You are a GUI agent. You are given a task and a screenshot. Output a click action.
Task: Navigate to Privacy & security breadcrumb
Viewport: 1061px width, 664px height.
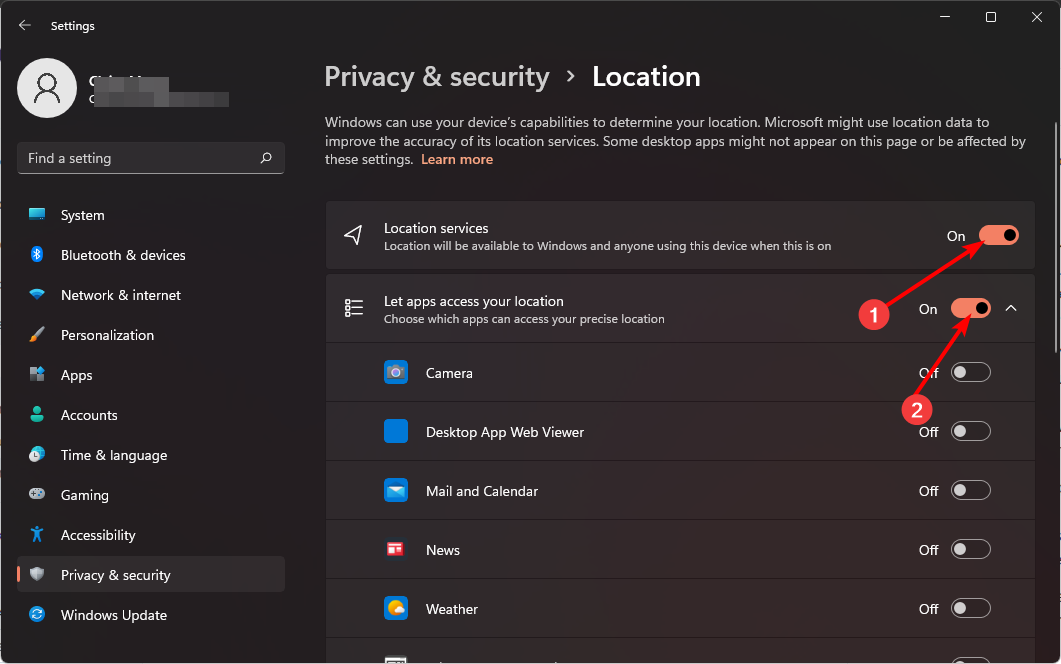tap(437, 77)
